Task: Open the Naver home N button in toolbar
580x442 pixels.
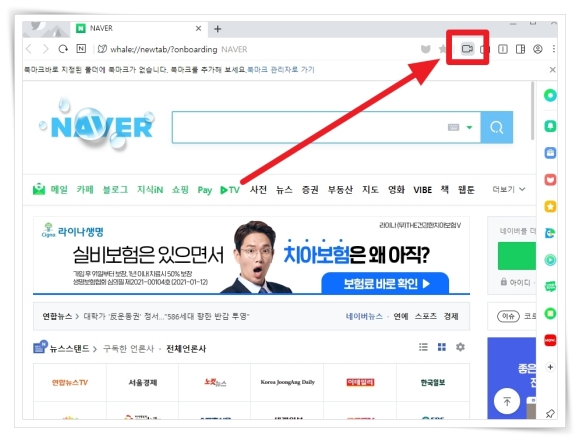Action: coord(81,48)
